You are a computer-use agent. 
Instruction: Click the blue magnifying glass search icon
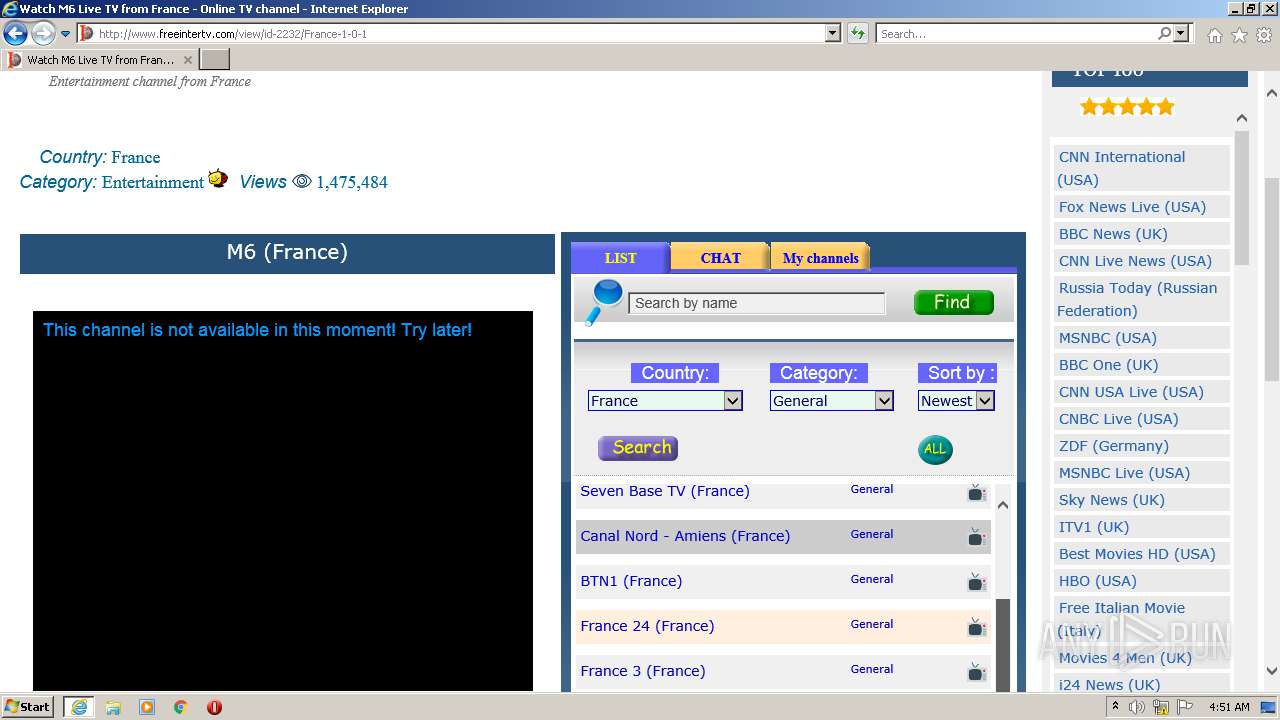pyautogui.click(x=604, y=302)
